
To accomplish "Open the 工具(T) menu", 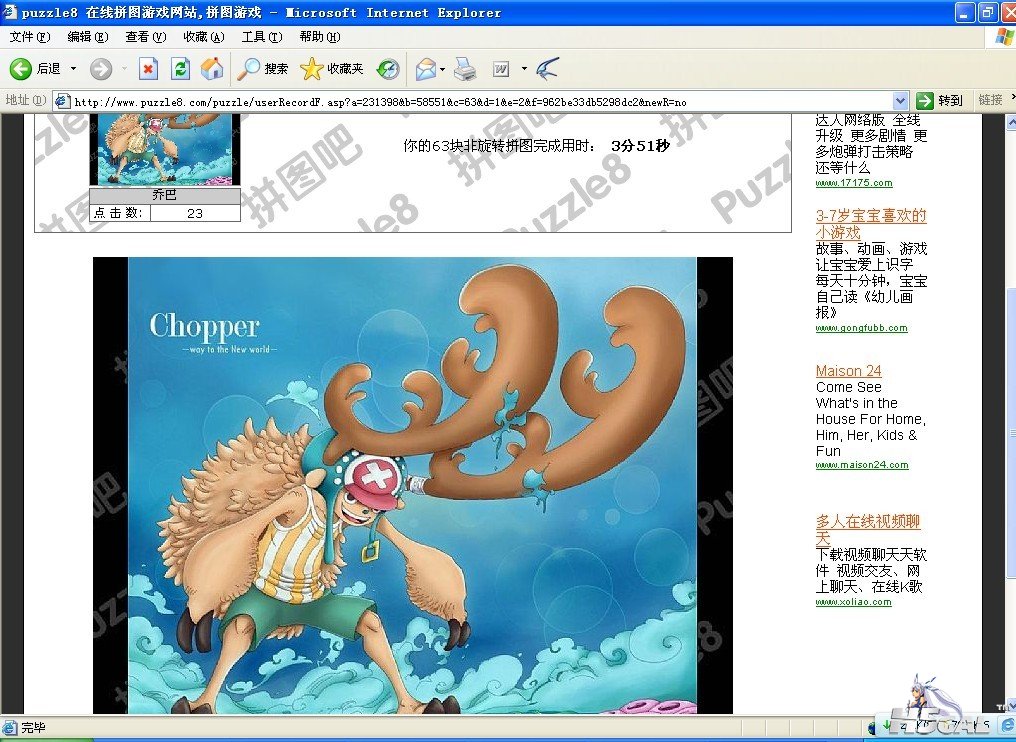I will point(261,37).
